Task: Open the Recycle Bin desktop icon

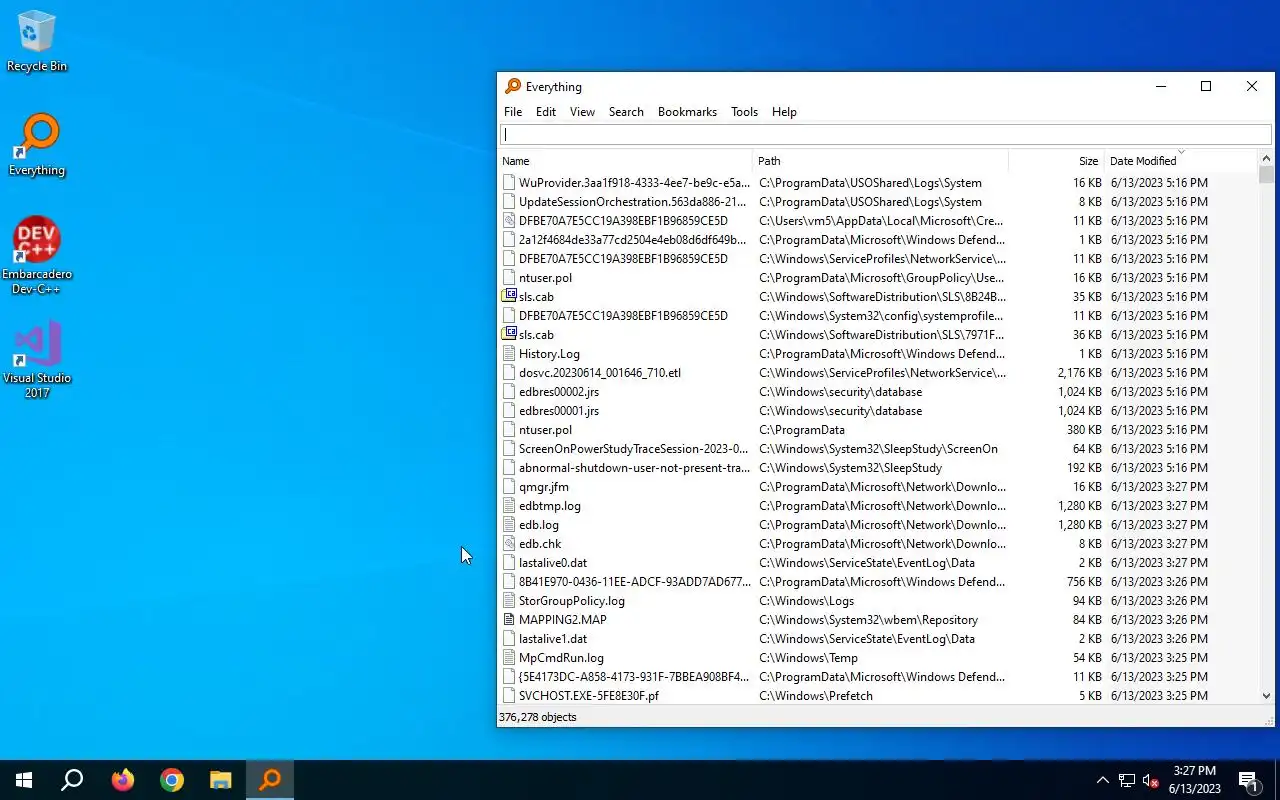Action: [x=37, y=42]
